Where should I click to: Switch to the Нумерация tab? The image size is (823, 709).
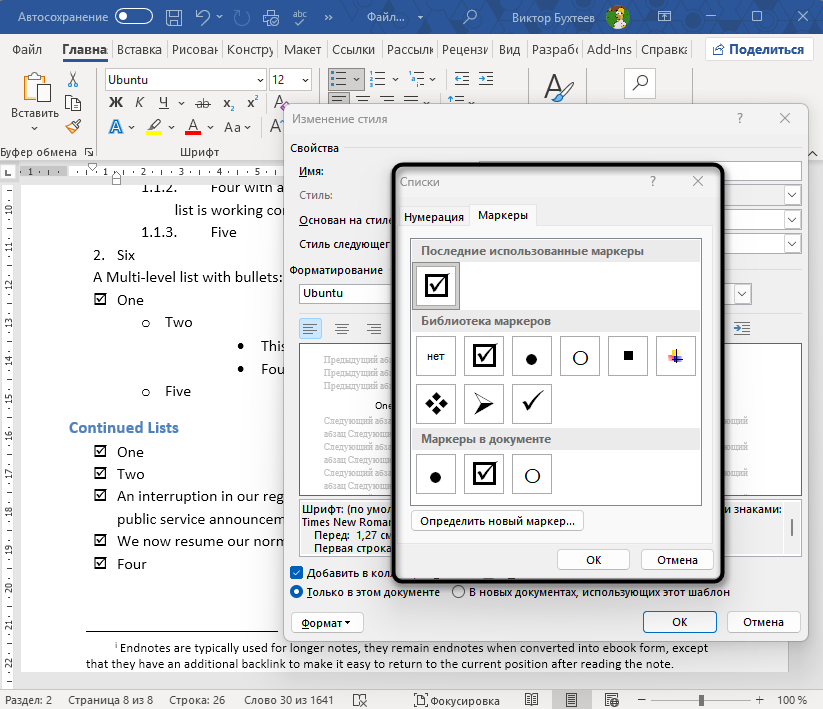click(x=434, y=217)
